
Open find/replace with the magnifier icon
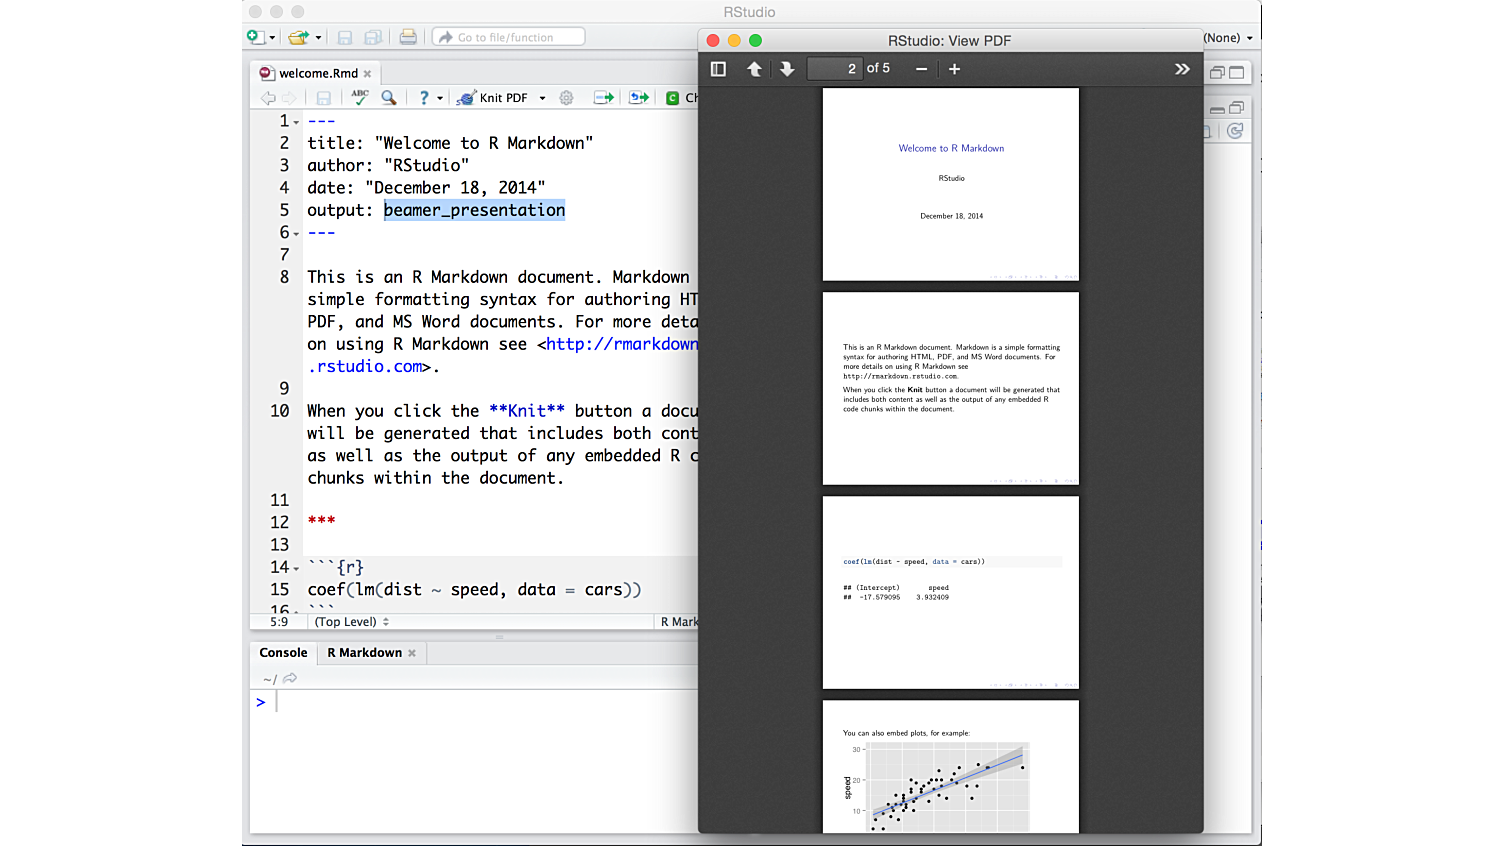(x=389, y=97)
